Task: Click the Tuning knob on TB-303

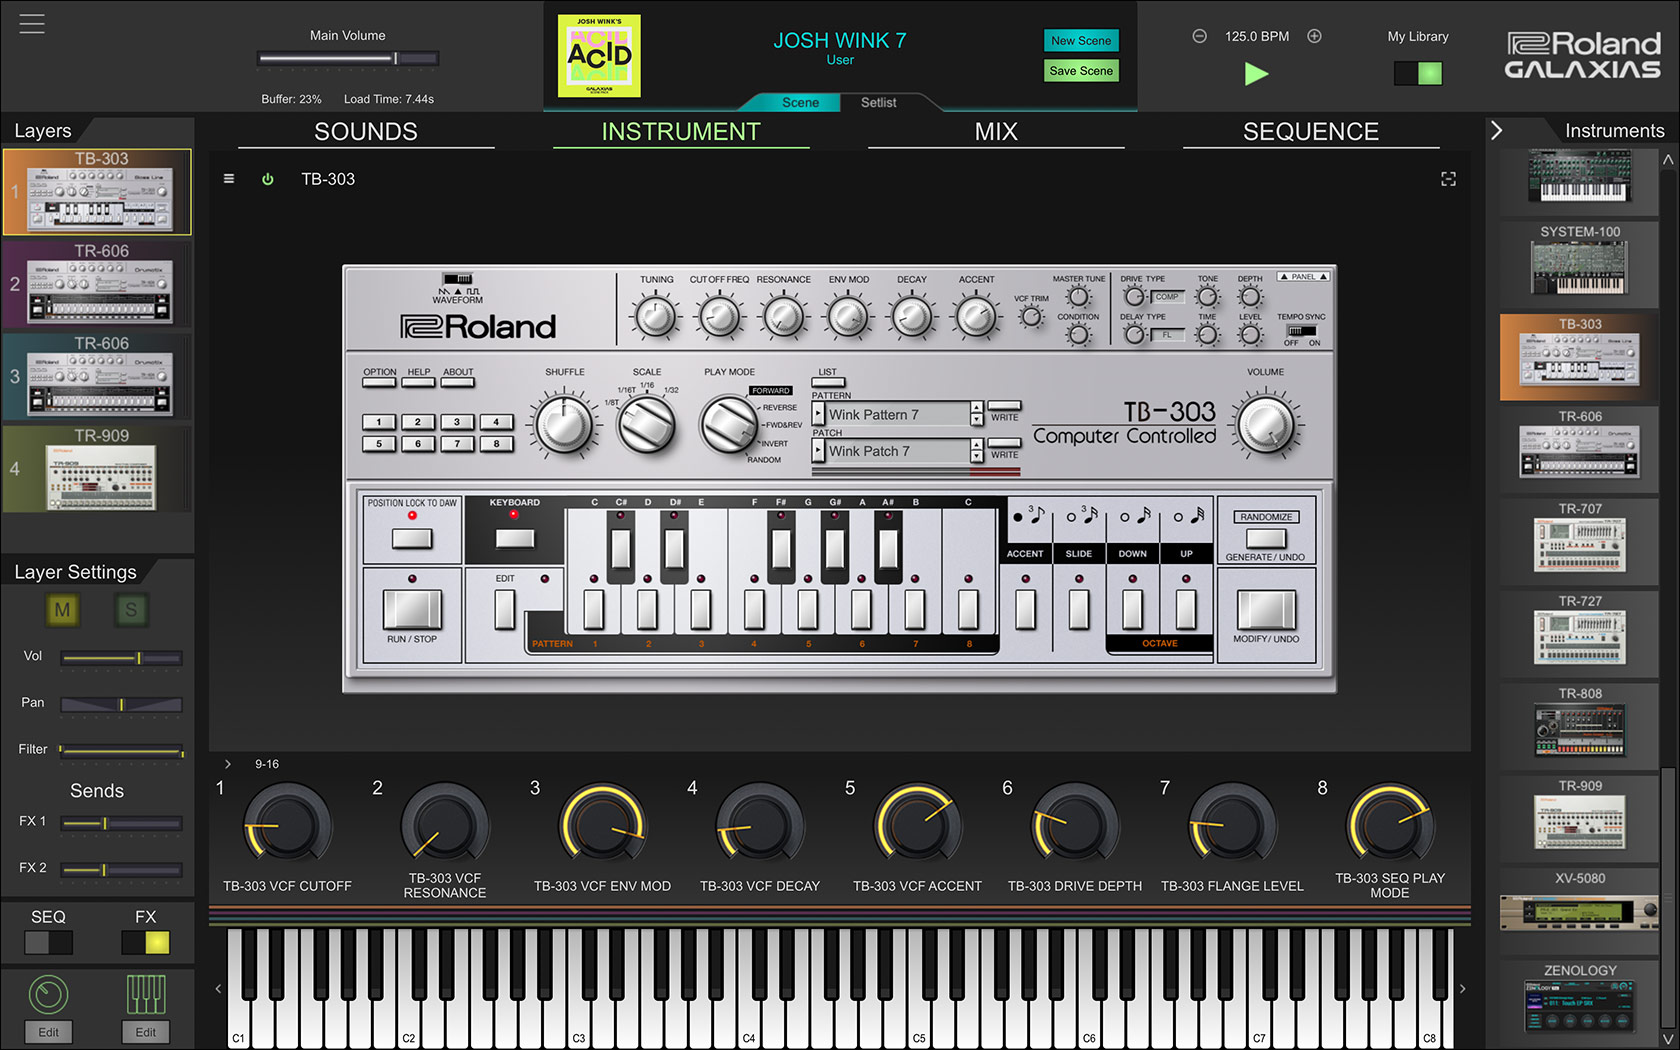Action: [656, 318]
